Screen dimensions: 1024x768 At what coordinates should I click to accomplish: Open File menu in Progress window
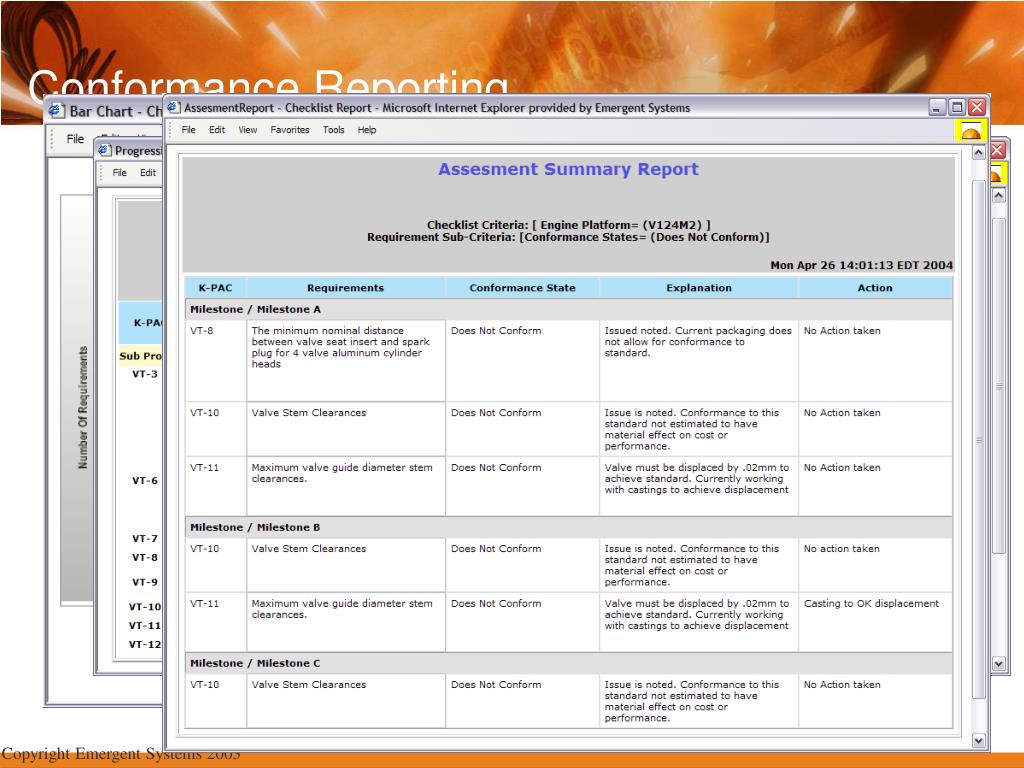point(120,172)
